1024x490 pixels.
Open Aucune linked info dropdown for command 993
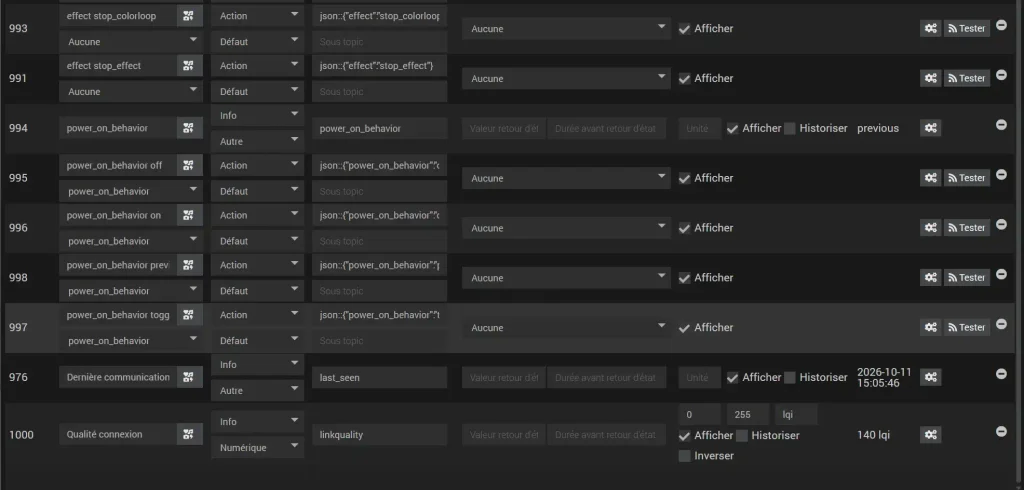131,42
